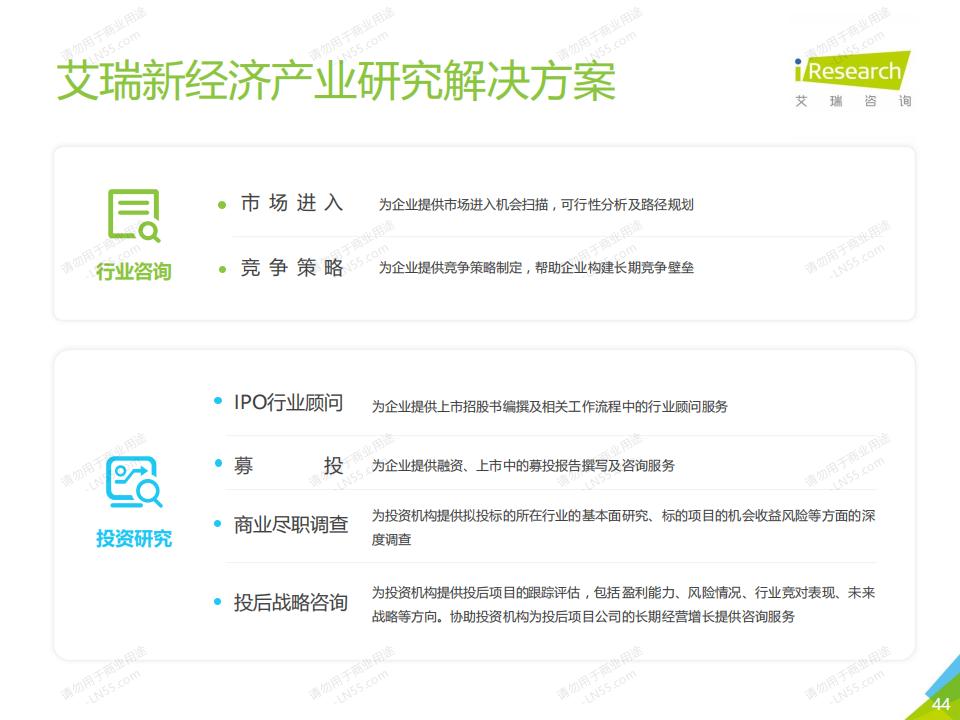The image size is (960, 720).
Task: Select the 募投 heading
Action: pyautogui.click(x=288, y=465)
